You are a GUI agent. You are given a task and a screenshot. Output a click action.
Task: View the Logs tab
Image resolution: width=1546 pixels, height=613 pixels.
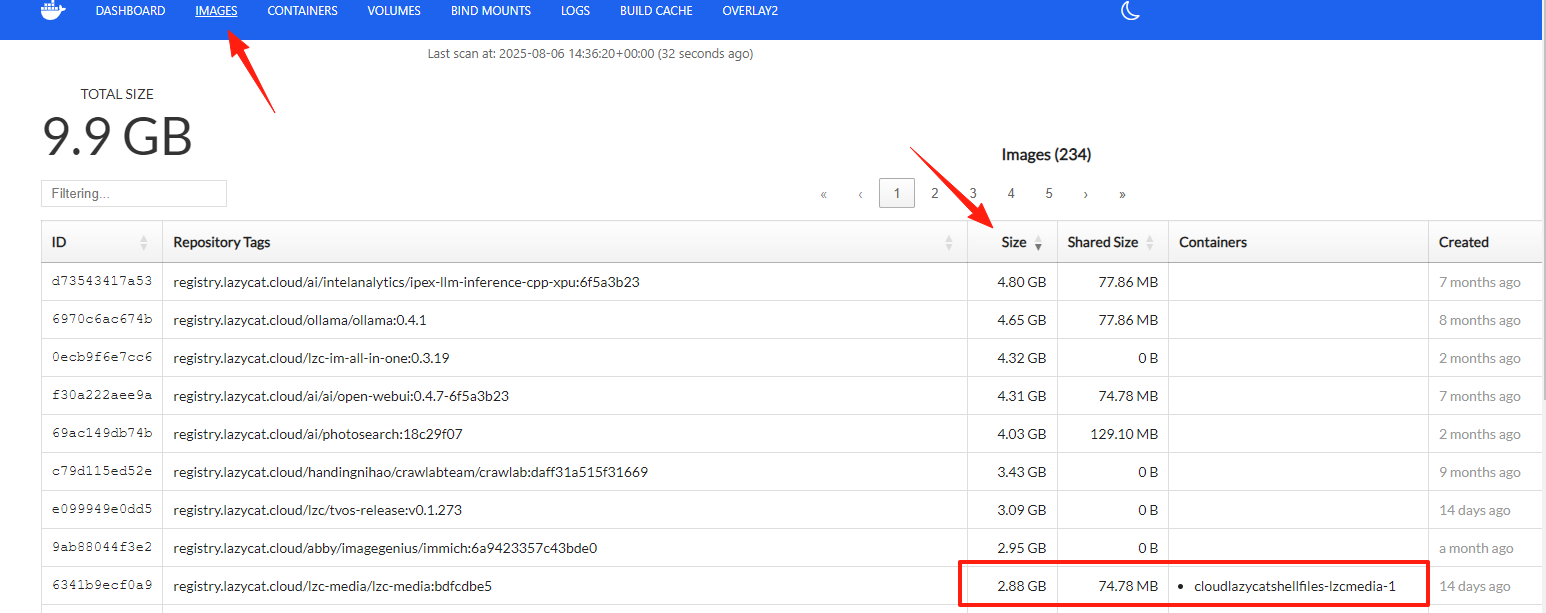click(575, 11)
